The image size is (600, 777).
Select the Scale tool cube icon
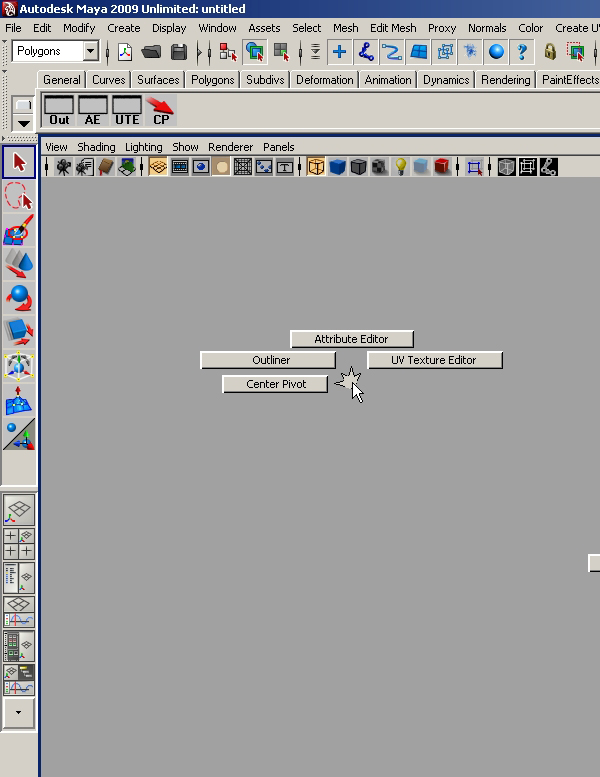[19, 331]
